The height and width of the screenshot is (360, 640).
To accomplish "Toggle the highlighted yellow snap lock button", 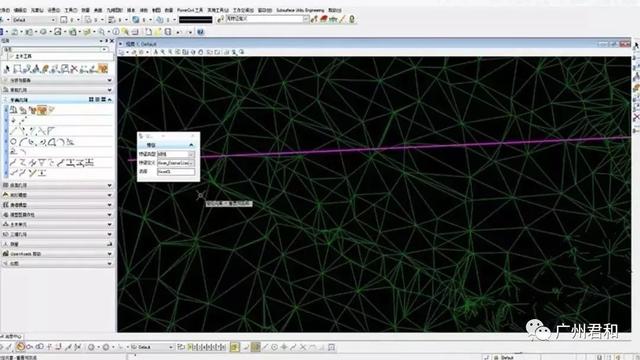I will pos(235,347).
